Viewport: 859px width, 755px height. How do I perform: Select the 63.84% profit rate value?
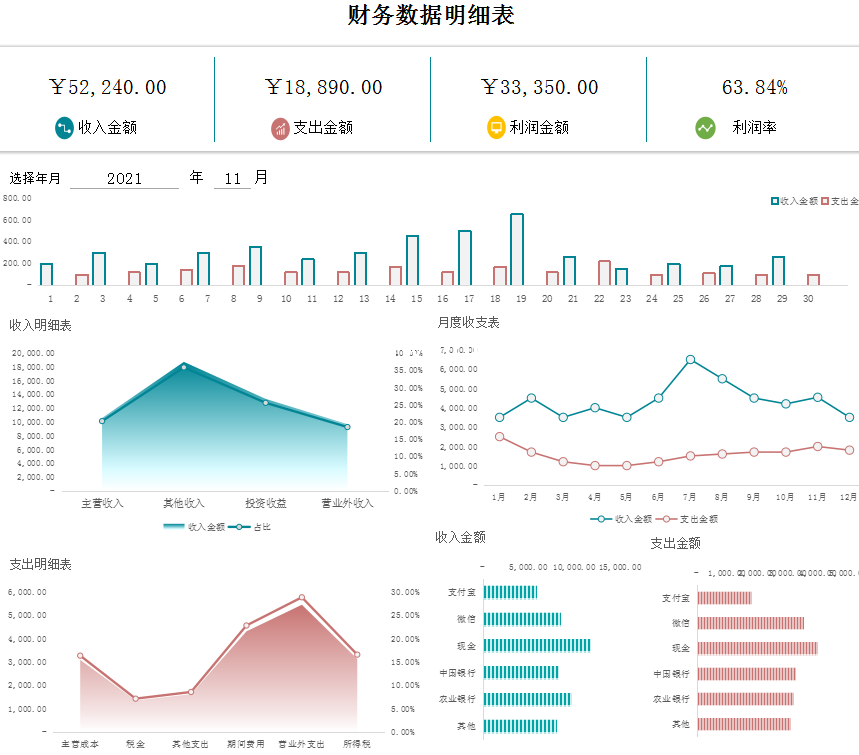pos(754,88)
